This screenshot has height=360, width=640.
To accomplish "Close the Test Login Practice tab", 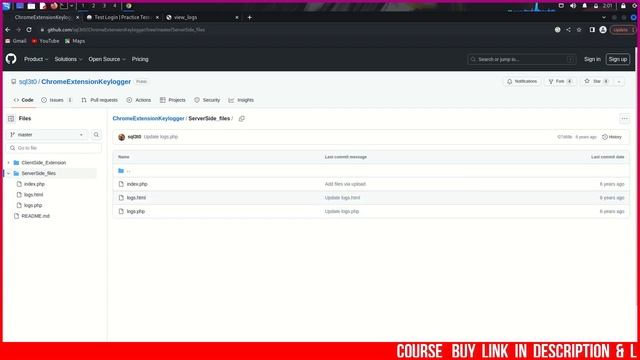I will click(157, 18).
